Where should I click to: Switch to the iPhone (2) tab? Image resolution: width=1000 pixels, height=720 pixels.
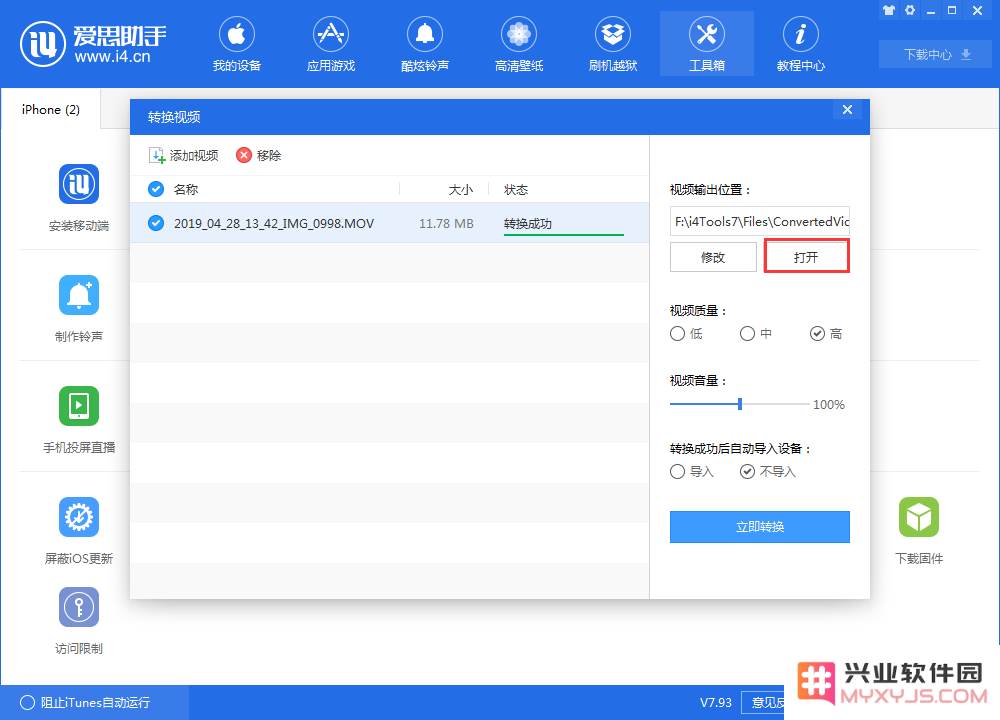(x=51, y=110)
